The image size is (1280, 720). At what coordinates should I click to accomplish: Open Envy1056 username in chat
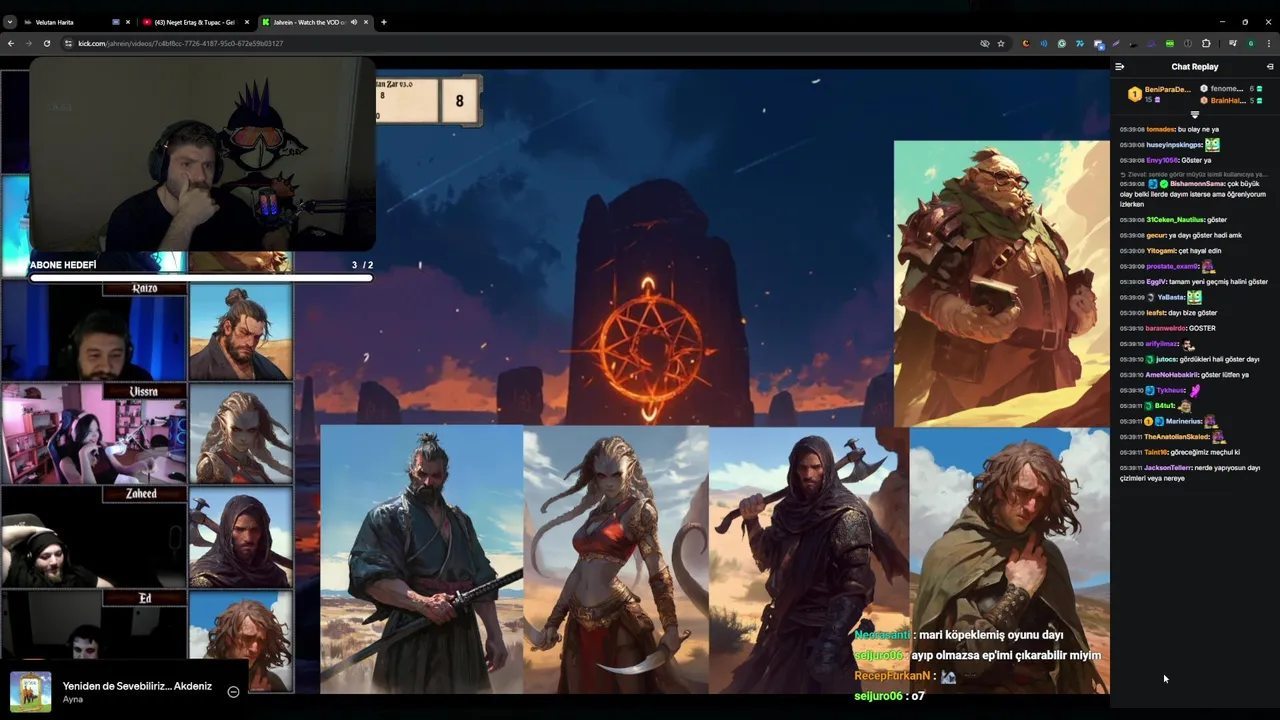tap(1161, 160)
